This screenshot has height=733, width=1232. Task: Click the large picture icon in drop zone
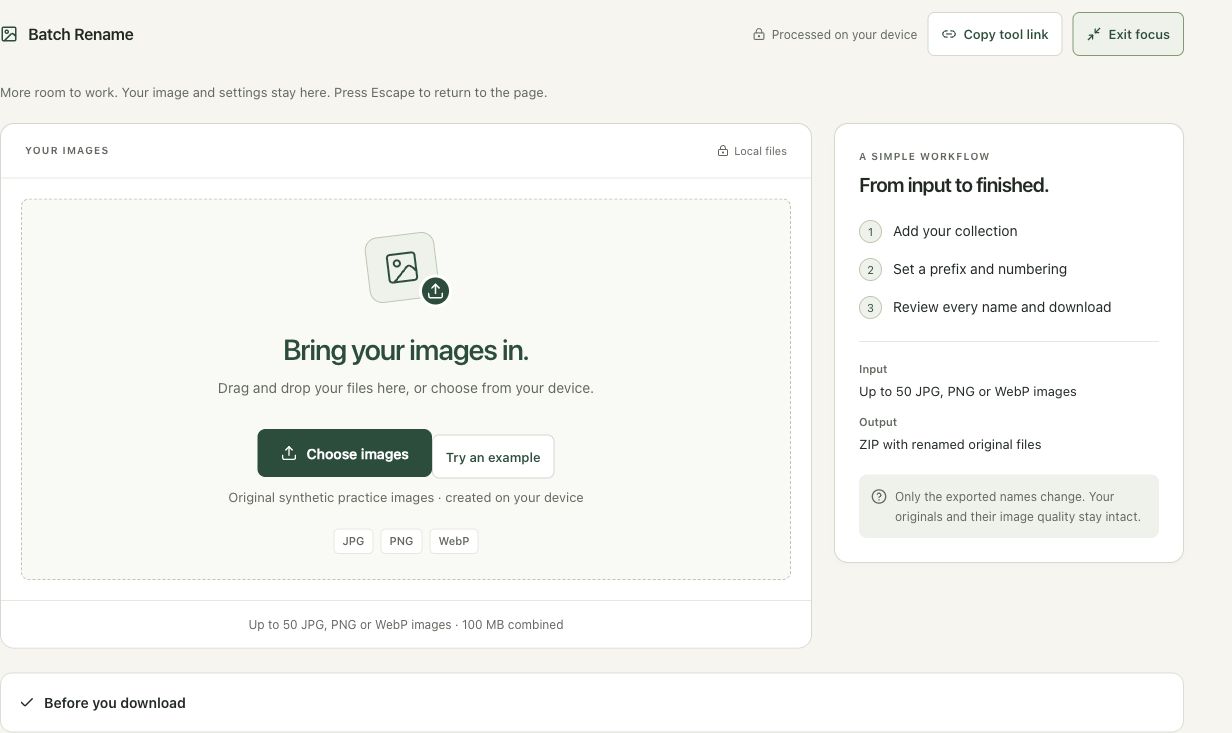402,268
